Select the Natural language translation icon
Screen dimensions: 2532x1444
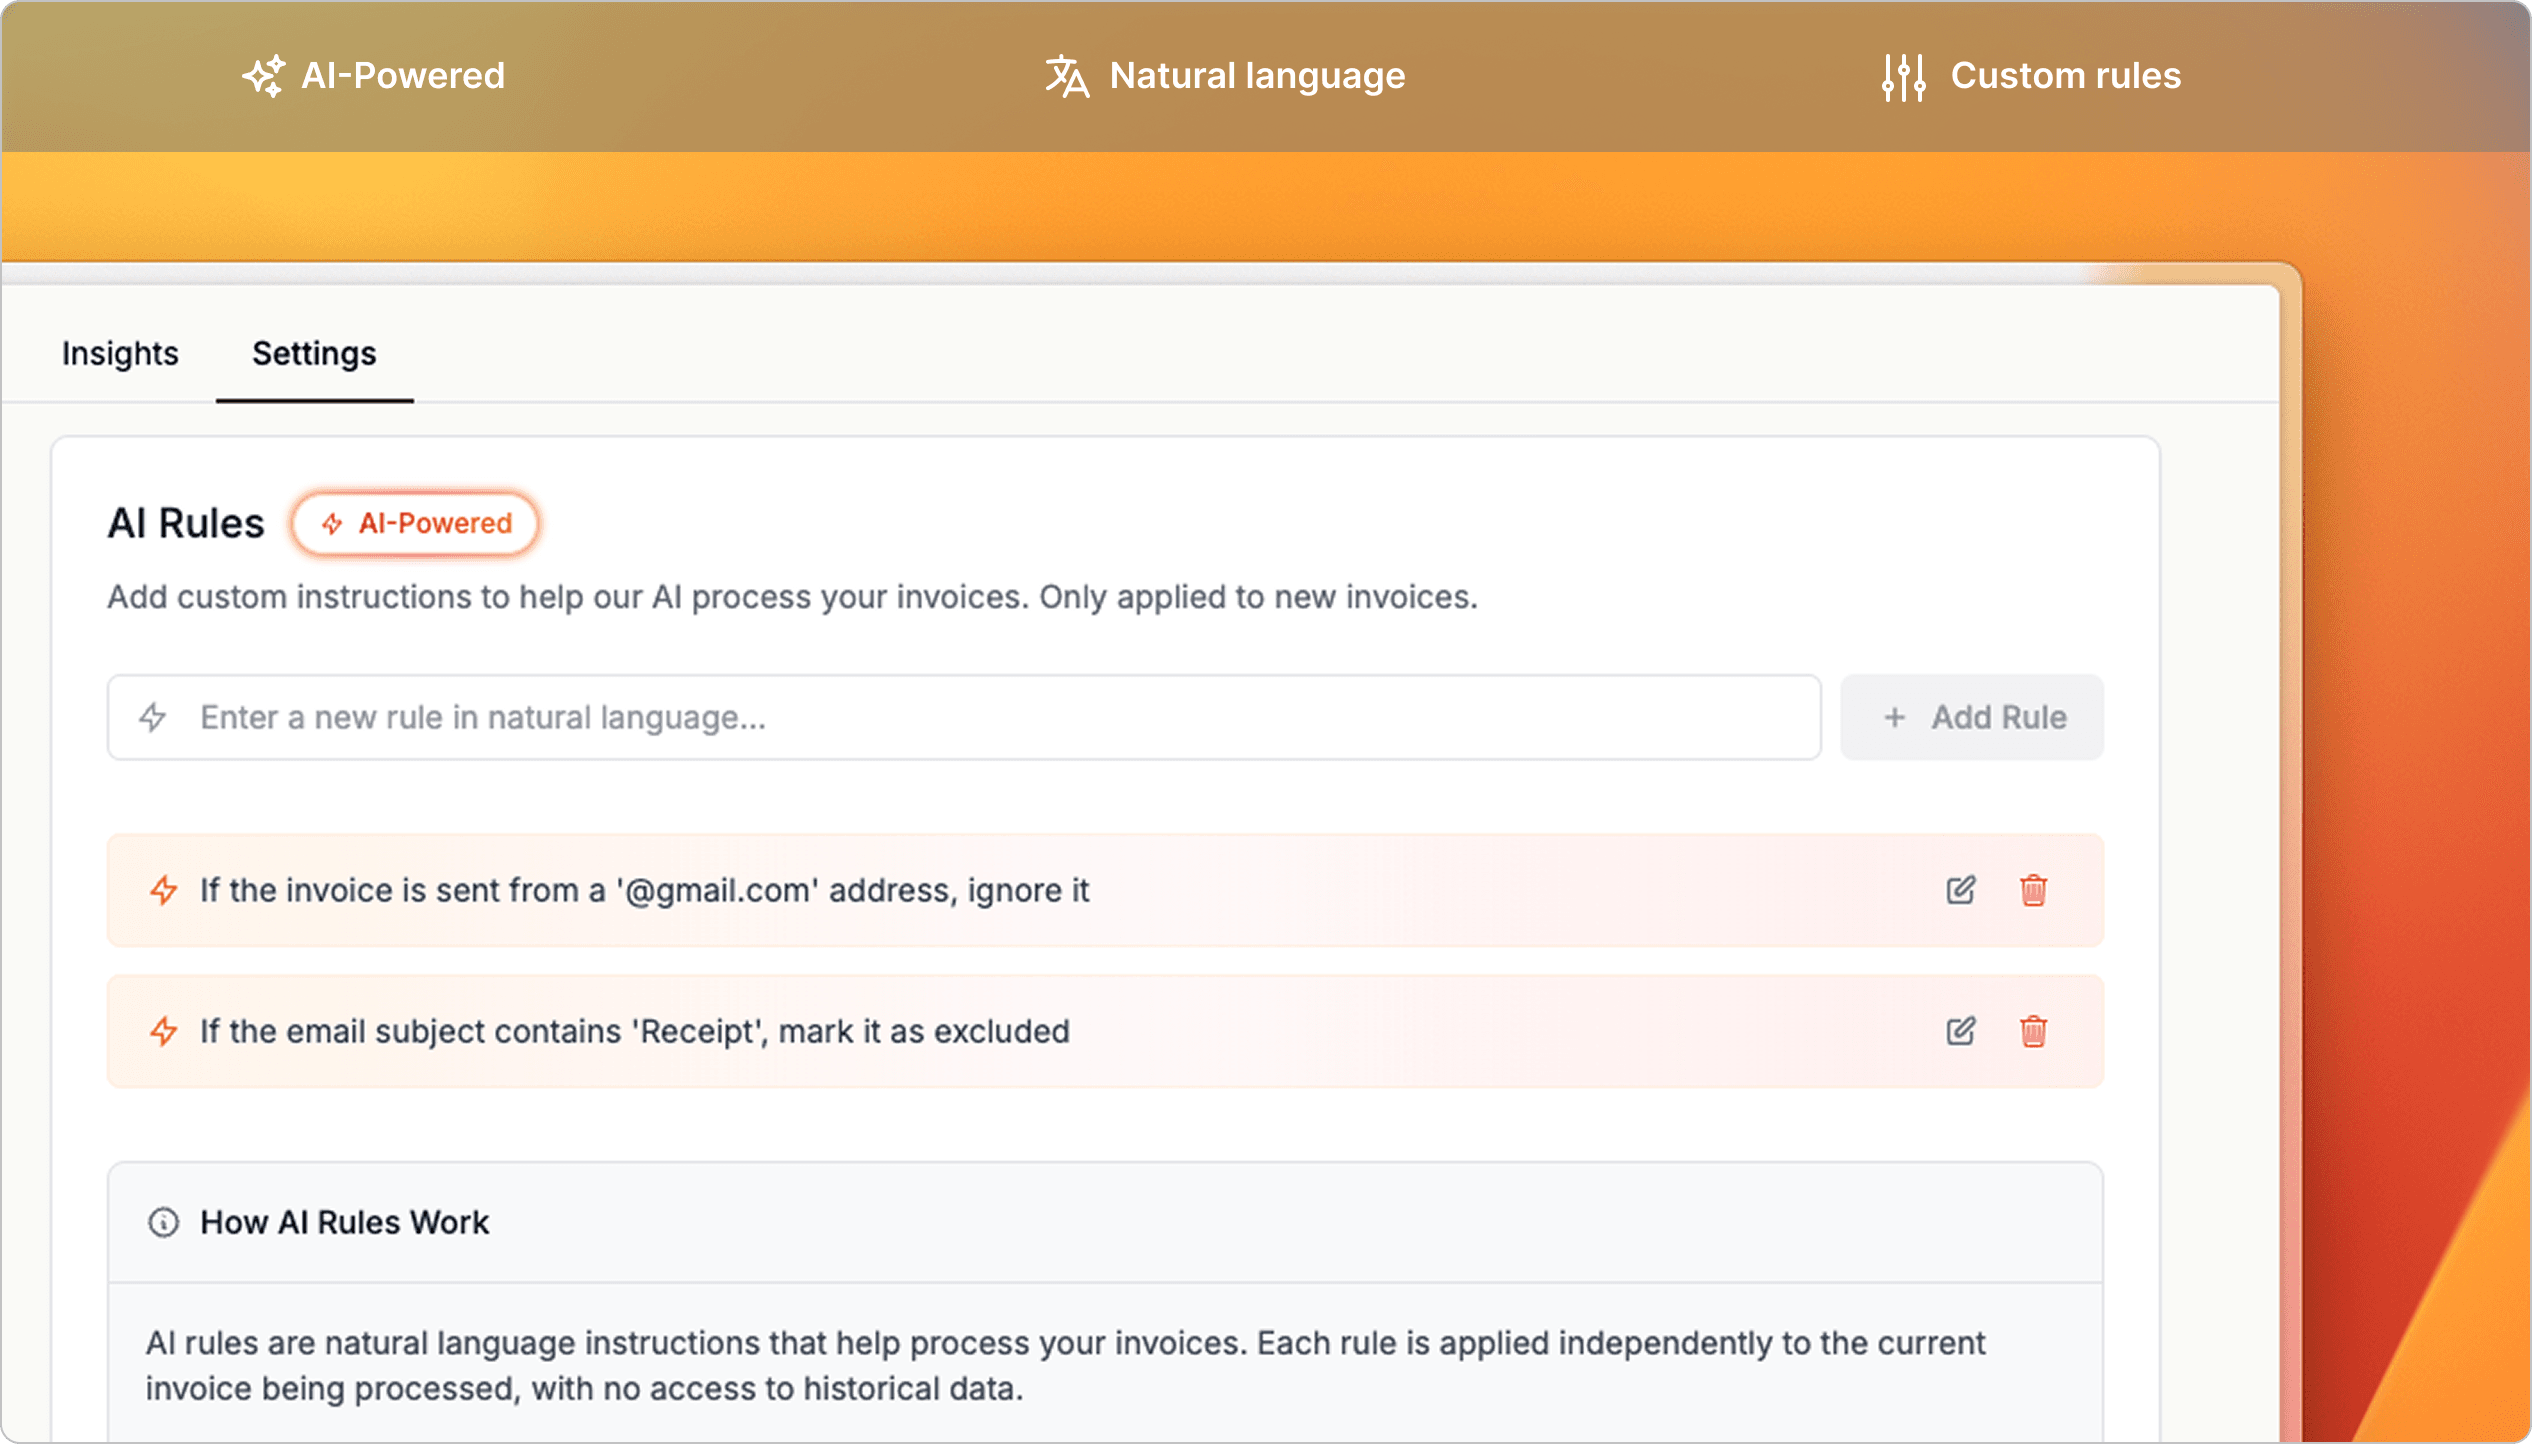[1066, 75]
